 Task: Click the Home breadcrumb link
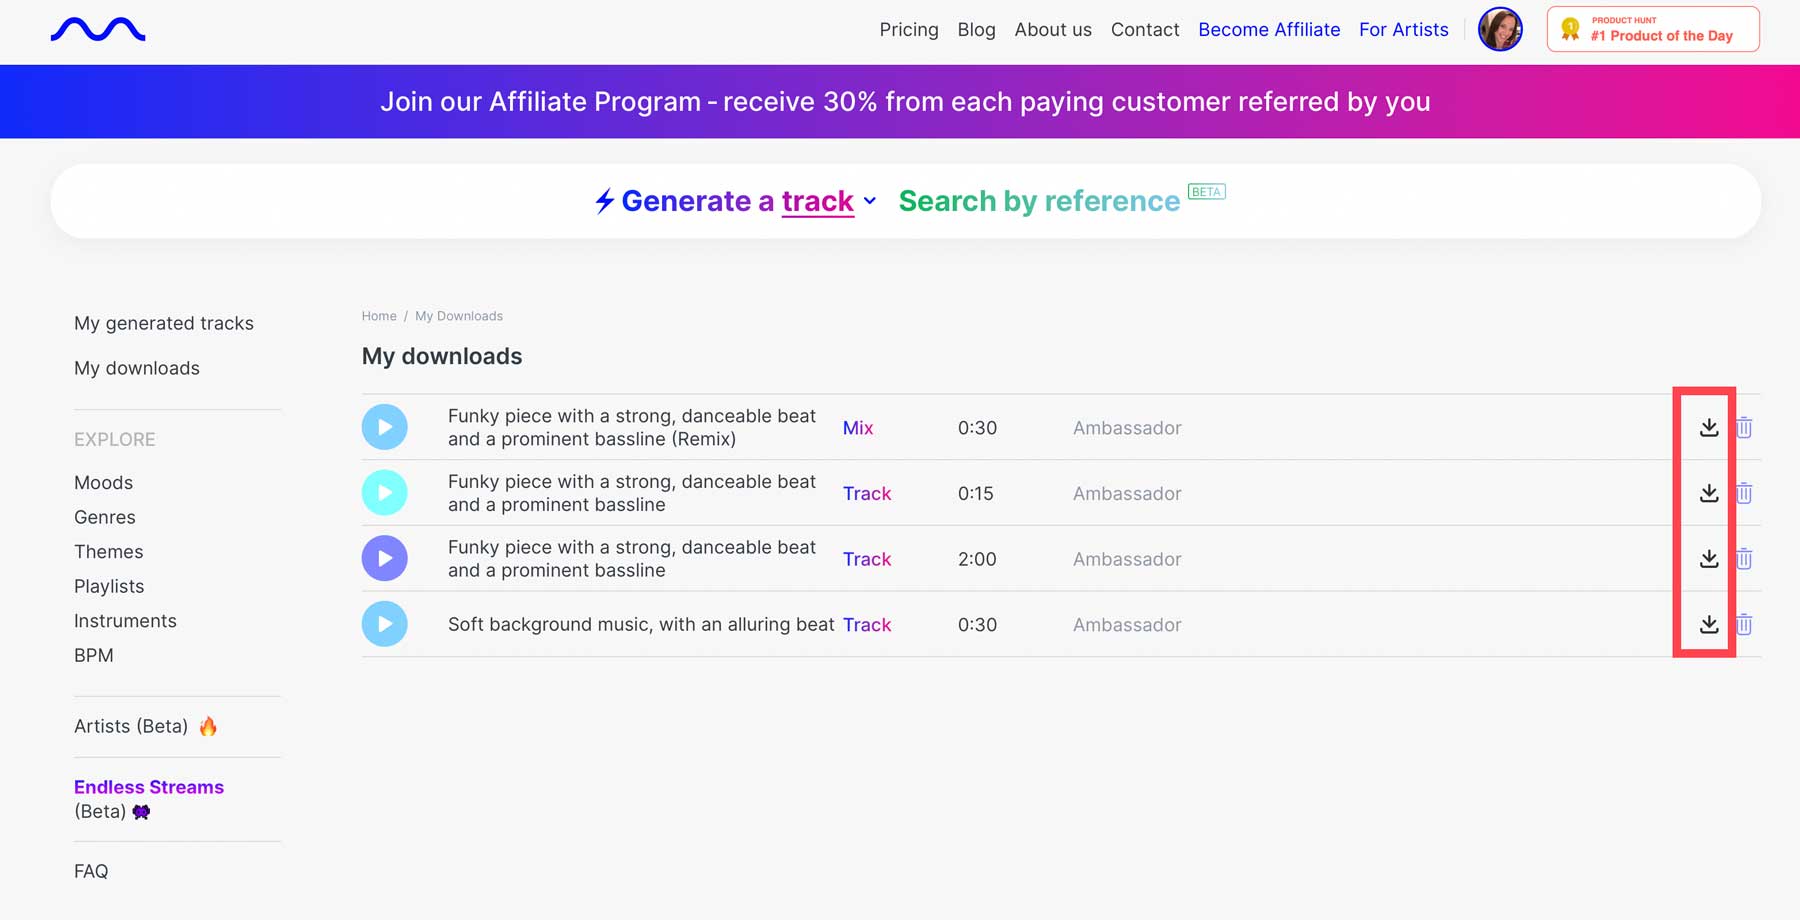[379, 316]
